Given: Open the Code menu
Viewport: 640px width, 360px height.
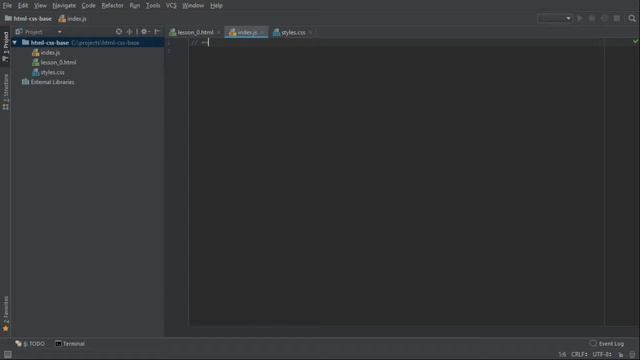Looking at the screenshot, I should (x=88, y=6).
